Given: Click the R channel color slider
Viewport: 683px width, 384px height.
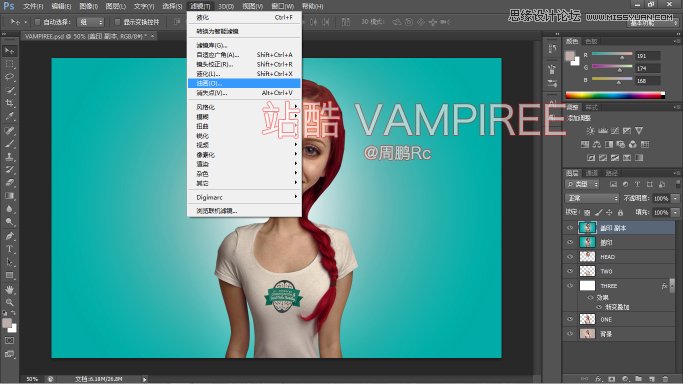Looking at the screenshot, I should [x=612, y=54].
